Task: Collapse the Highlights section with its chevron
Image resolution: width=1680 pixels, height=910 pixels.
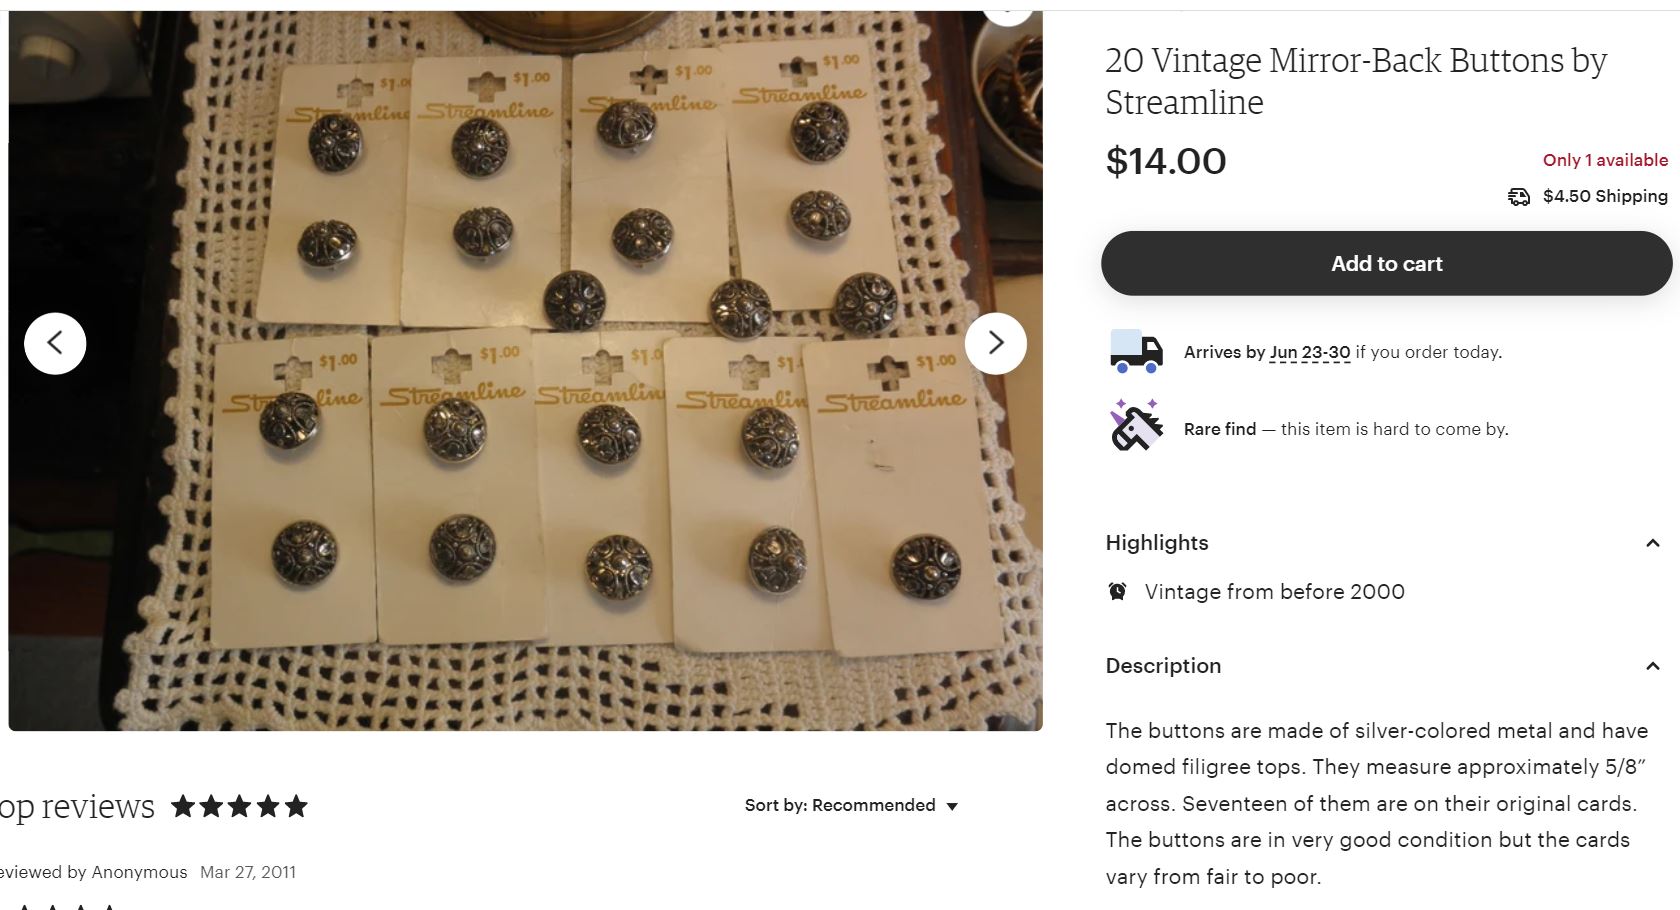Action: 1652,543
